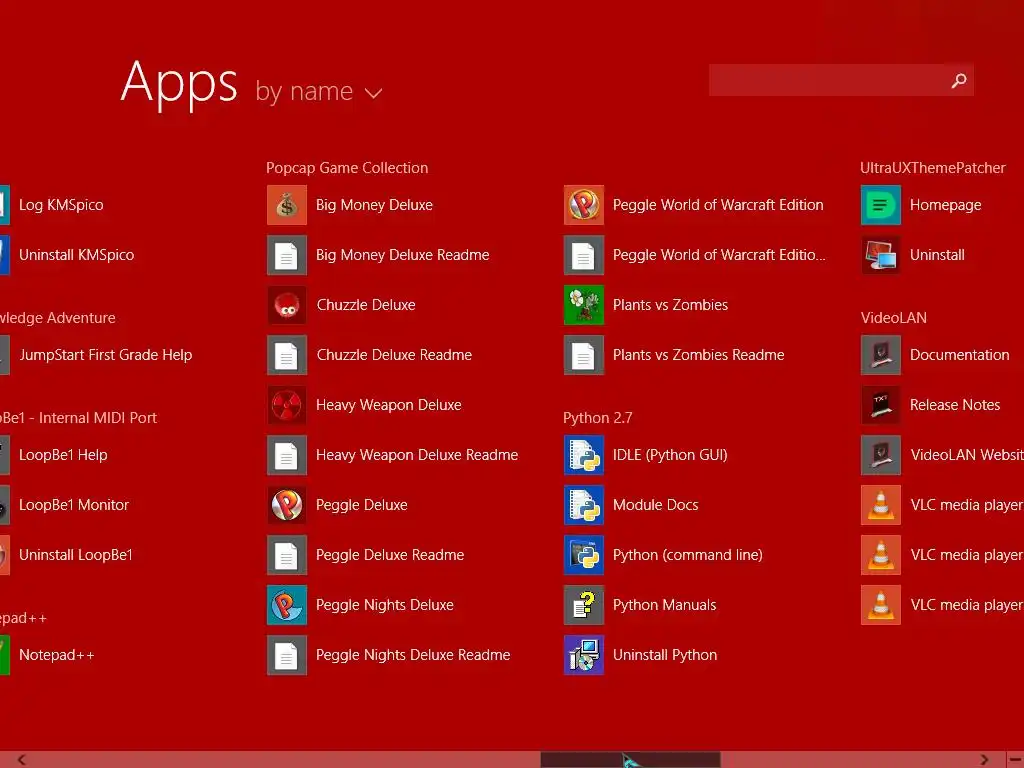The width and height of the screenshot is (1024, 768).
Task: Click the Big Money Deluxe Readme document icon
Action: (287, 255)
